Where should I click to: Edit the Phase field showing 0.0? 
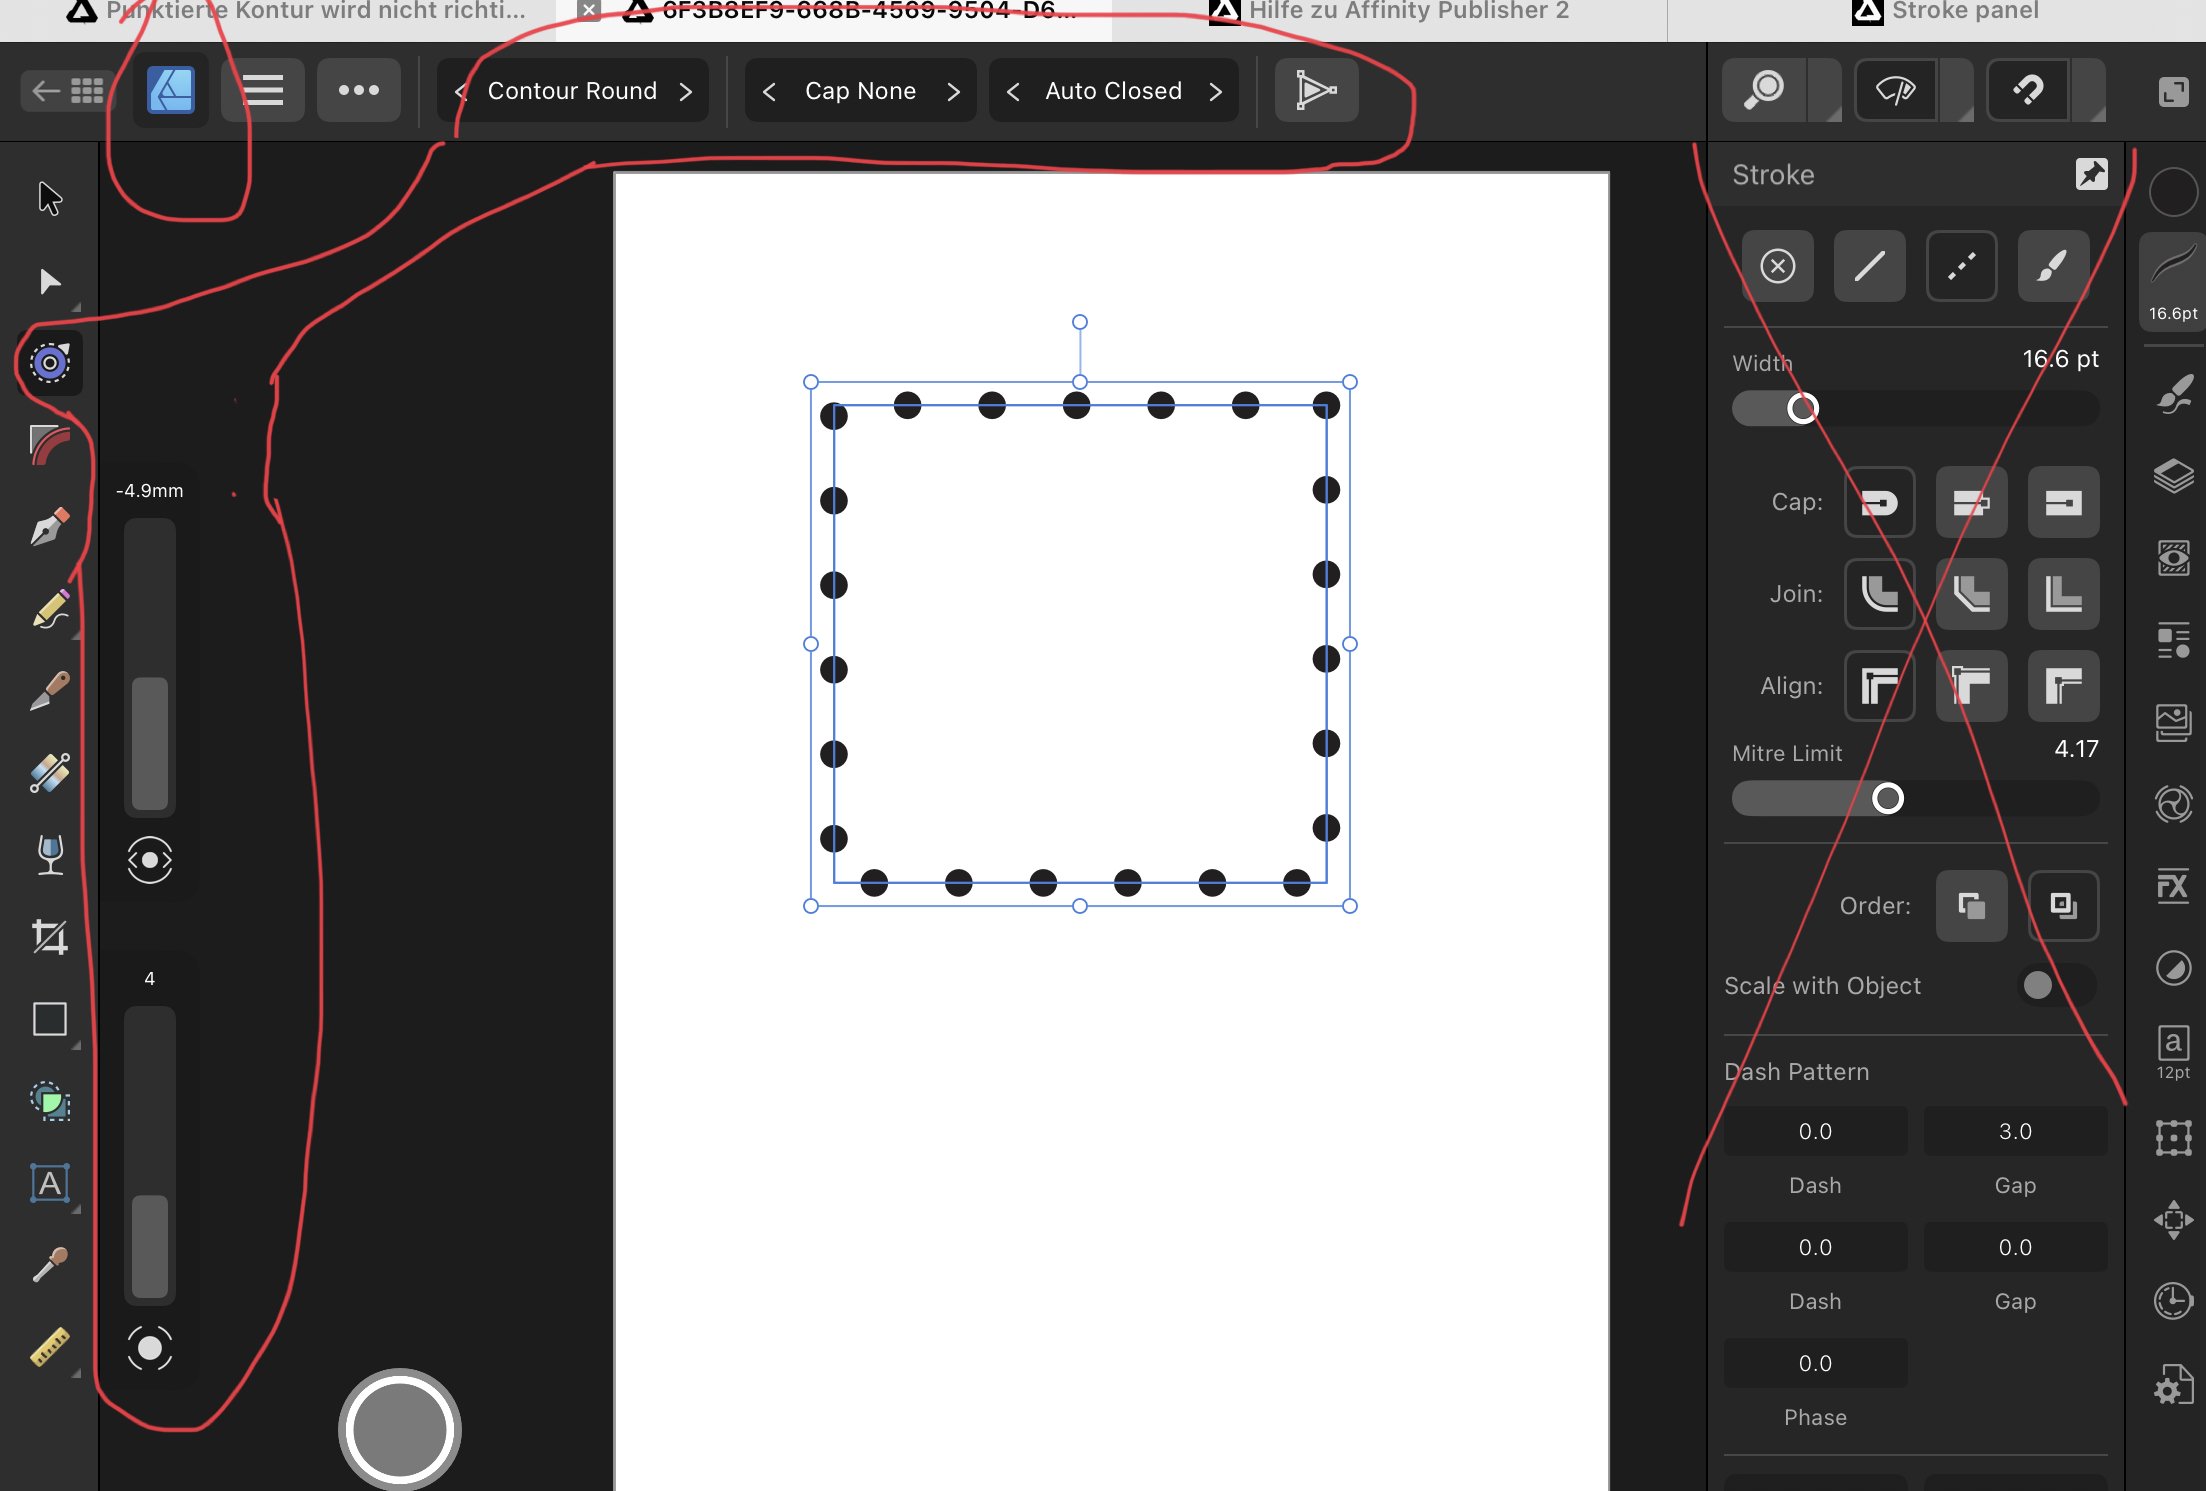[1815, 1363]
